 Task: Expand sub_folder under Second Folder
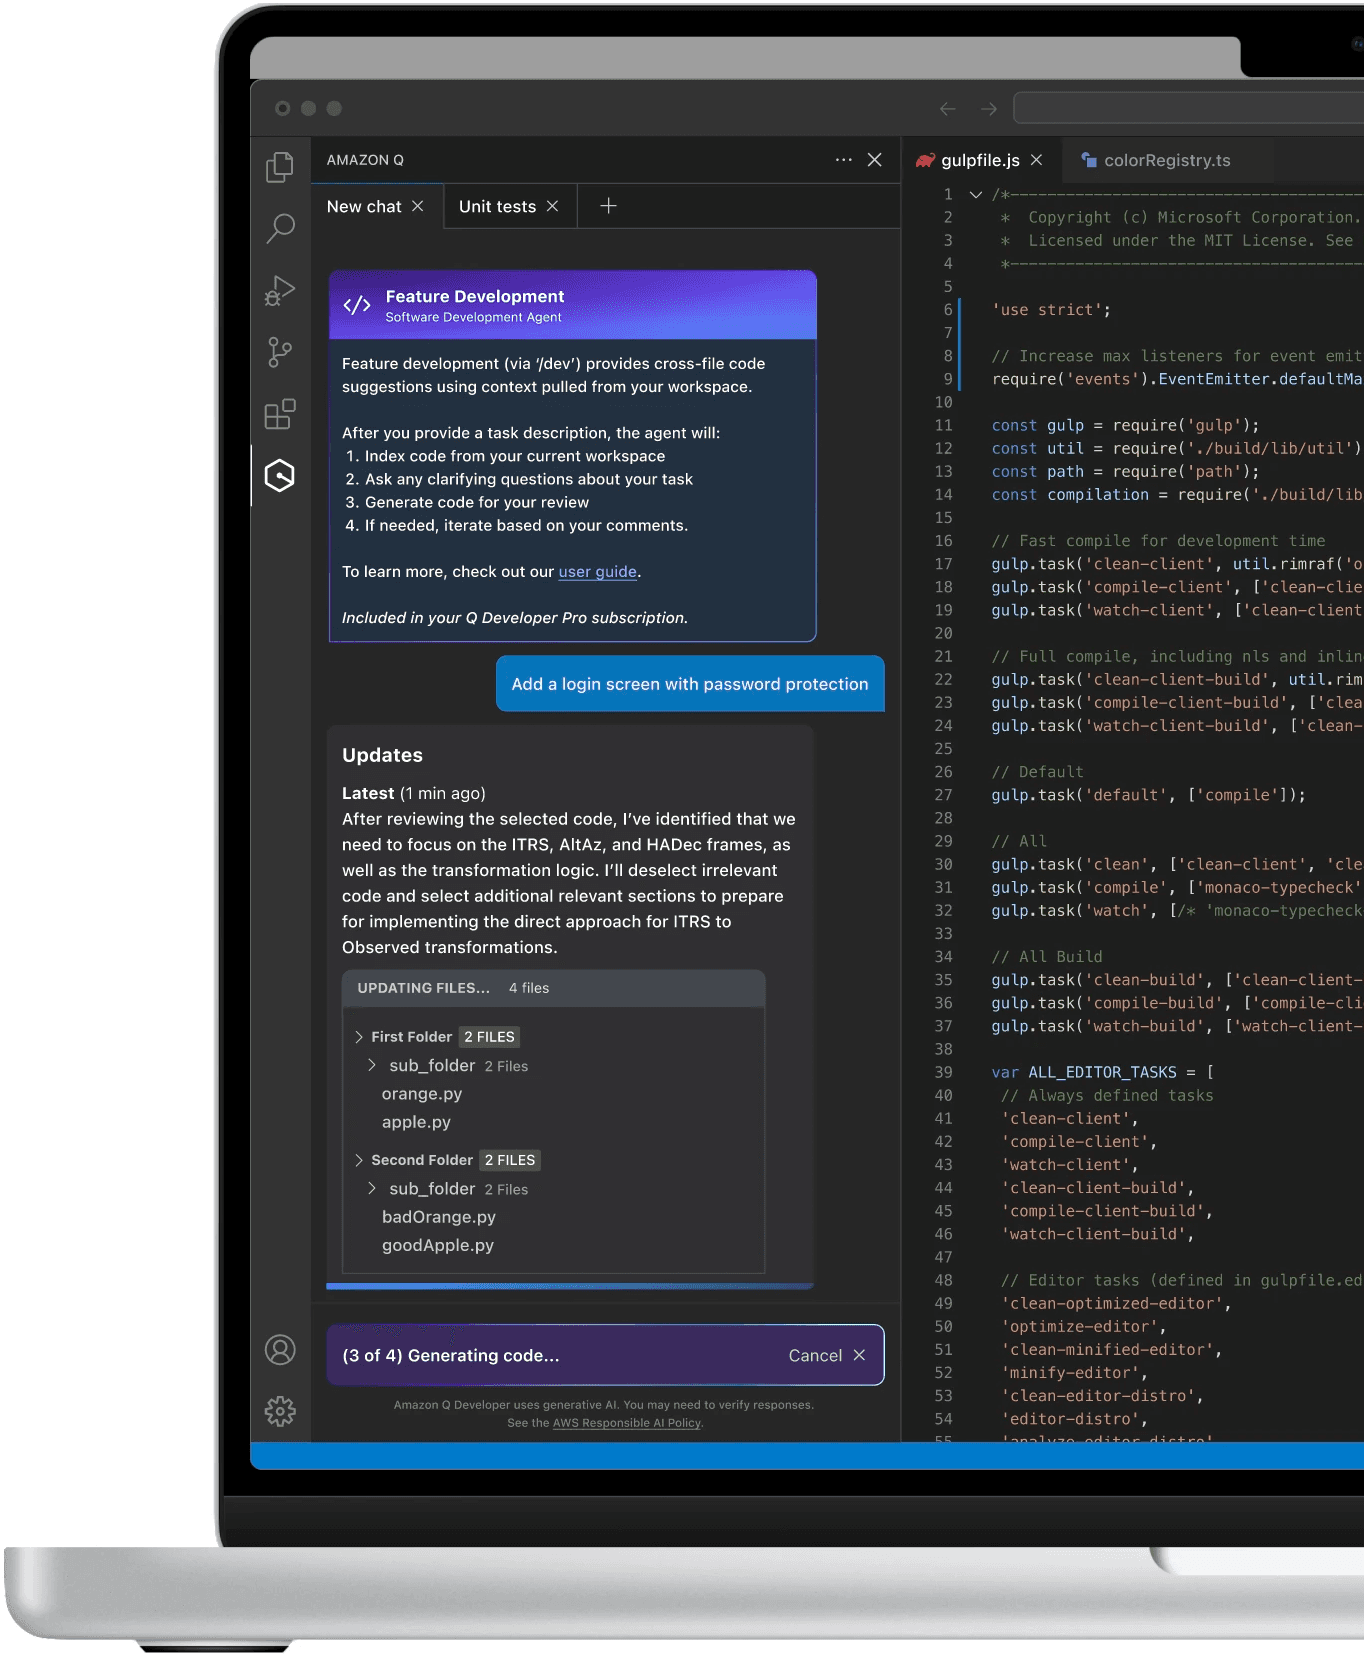[x=371, y=1188]
